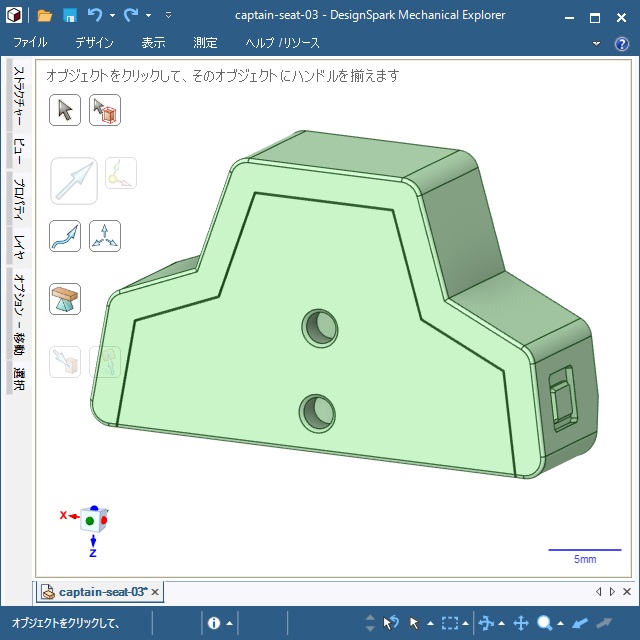Click the greyed anchor axis tool guide
Image resolution: width=640 pixels, height=640 pixels.
pyautogui.click(x=121, y=173)
